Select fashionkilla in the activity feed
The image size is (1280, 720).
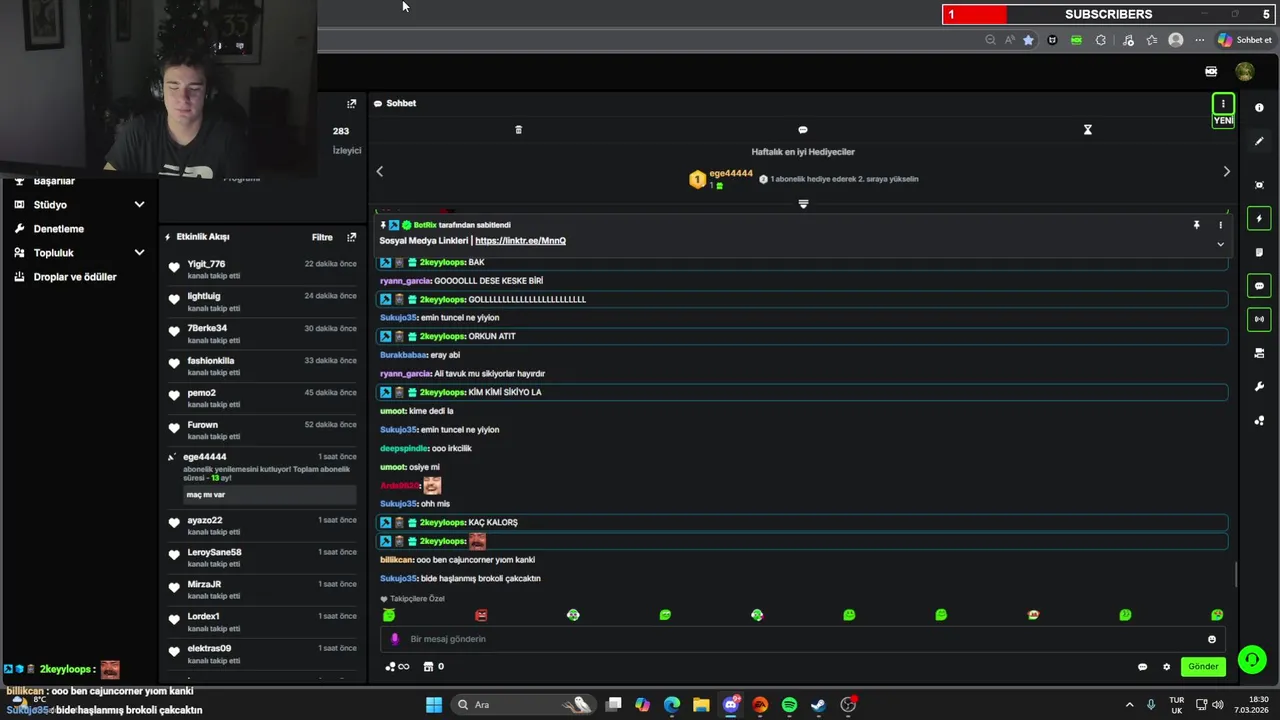point(211,361)
